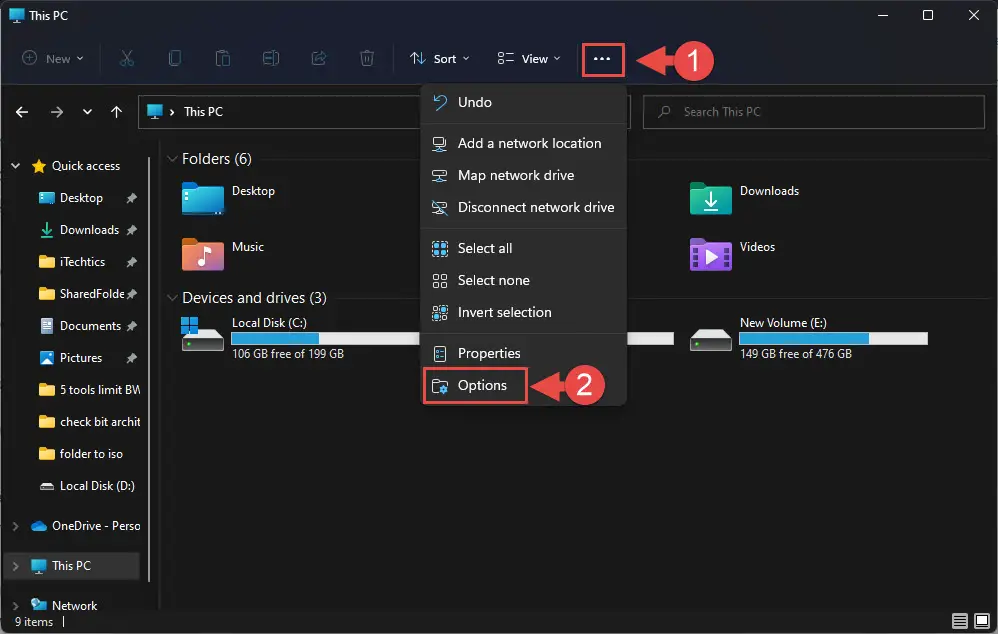
Task: Click Select all in the menu
Action: (x=523, y=248)
